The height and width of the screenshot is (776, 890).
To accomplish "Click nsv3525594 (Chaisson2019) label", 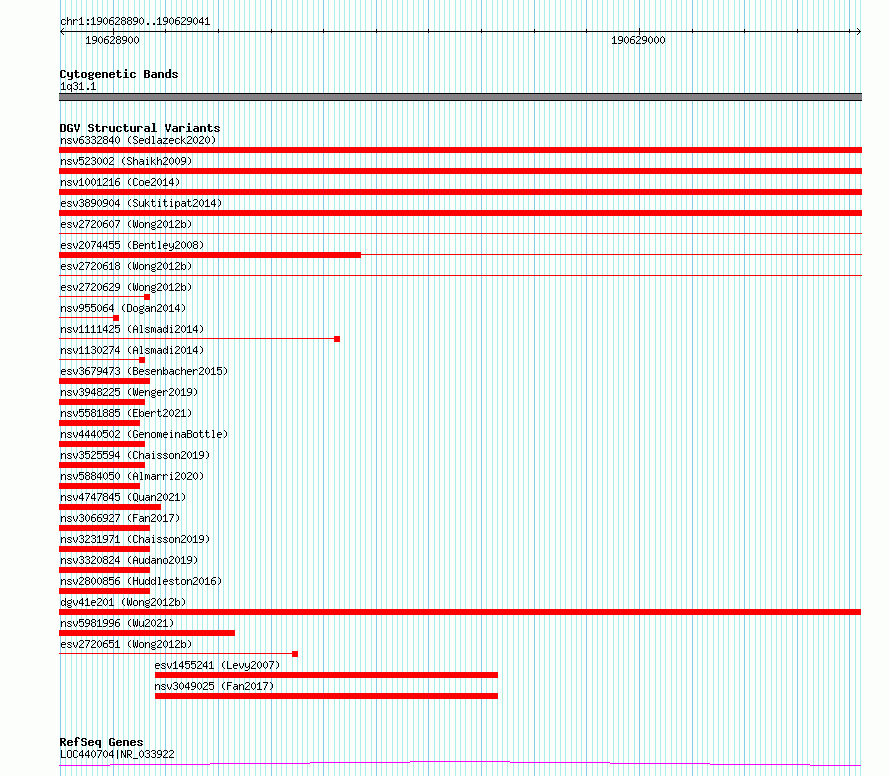I will (x=135, y=455).
